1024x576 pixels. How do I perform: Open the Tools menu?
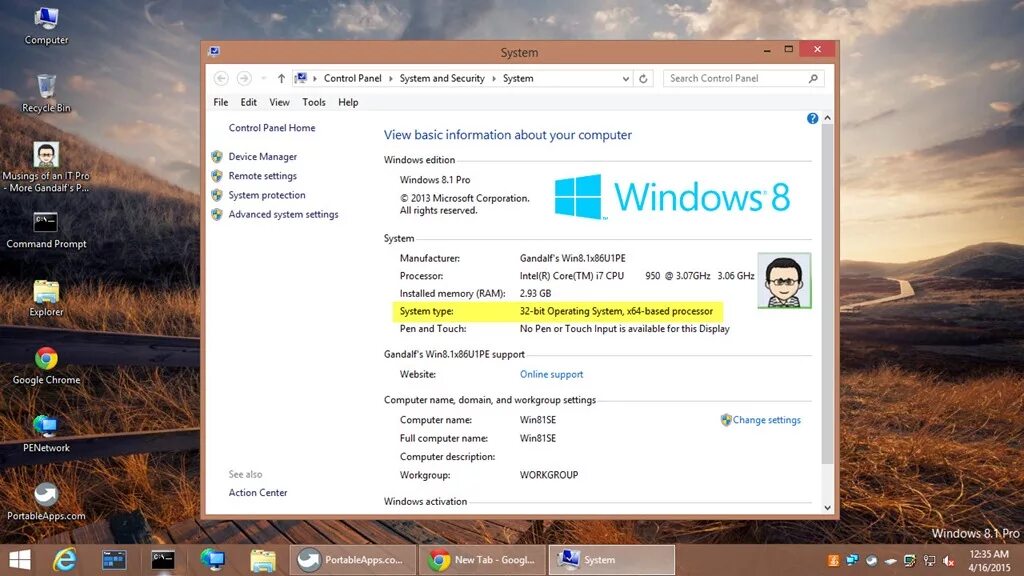click(x=313, y=103)
